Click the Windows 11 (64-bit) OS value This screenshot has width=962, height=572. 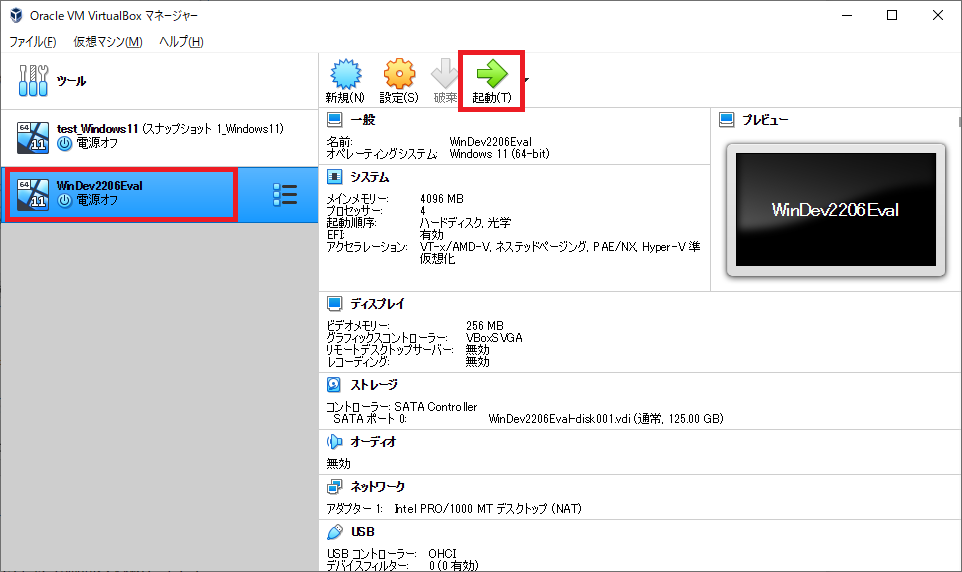coord(499,154)
